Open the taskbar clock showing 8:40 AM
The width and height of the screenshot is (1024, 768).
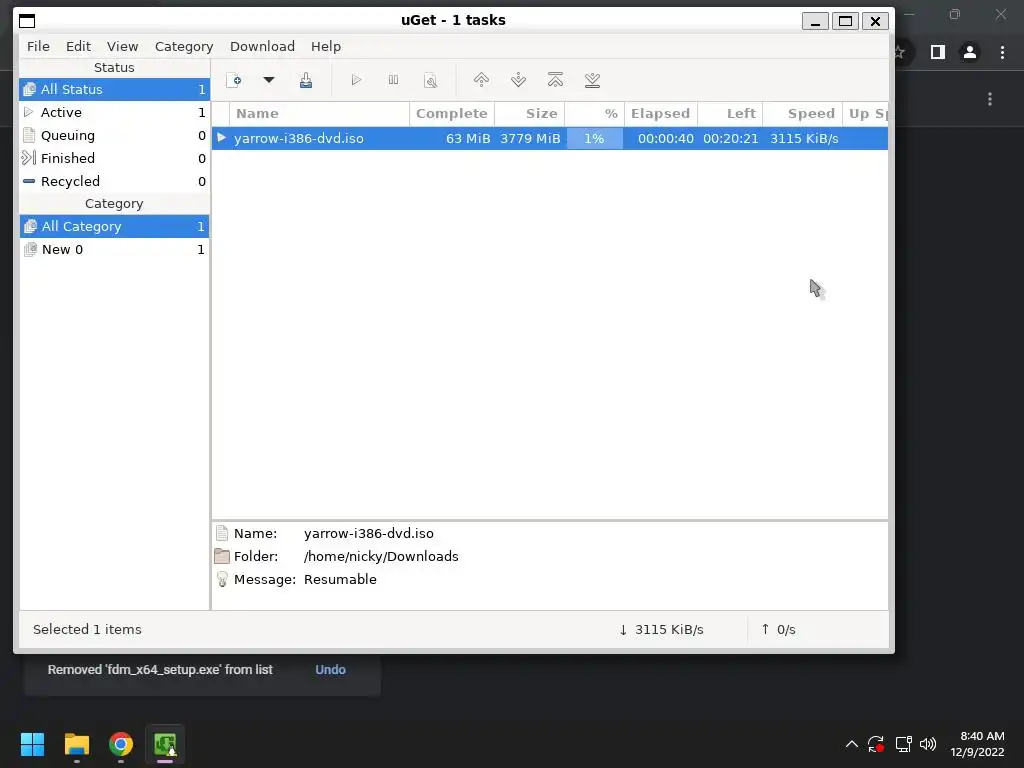coord(977,744)
